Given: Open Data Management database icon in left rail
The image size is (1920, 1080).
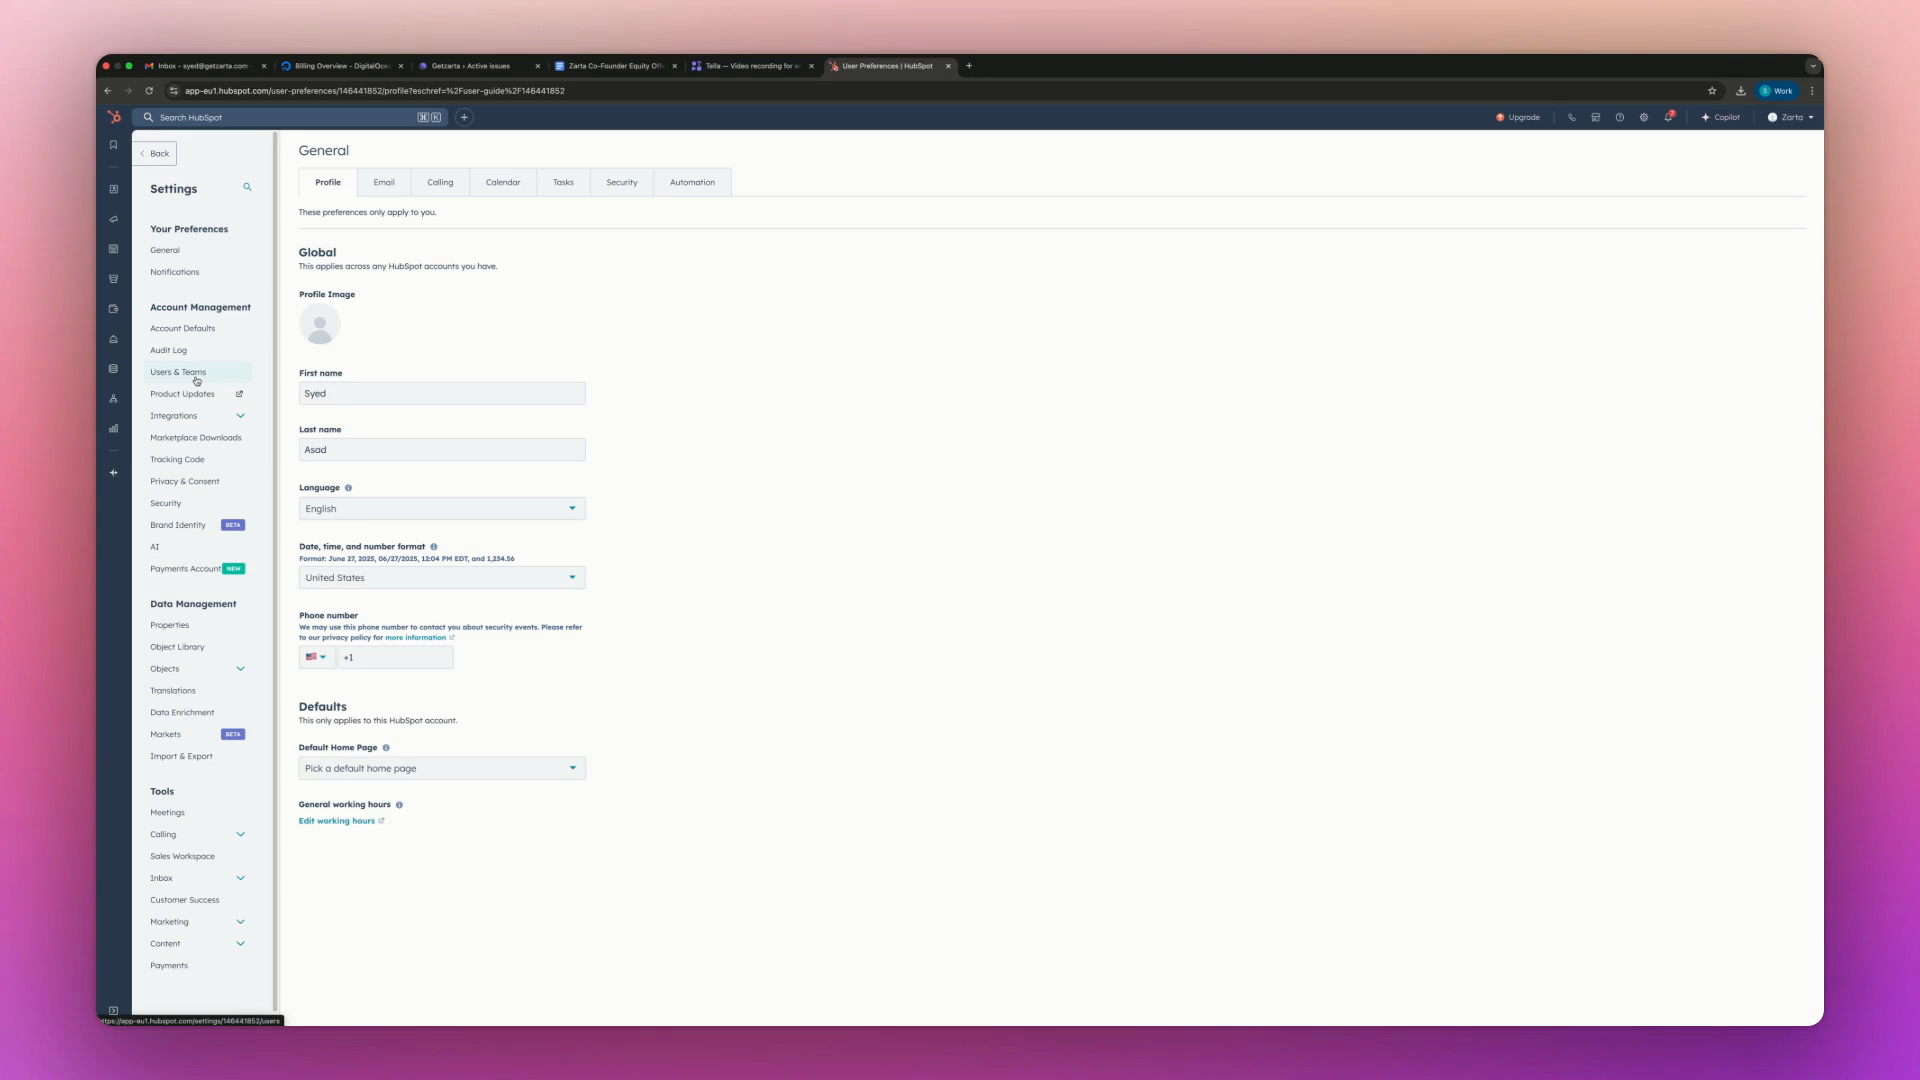Looking at the screenshot, I should [x=113, y=369].
